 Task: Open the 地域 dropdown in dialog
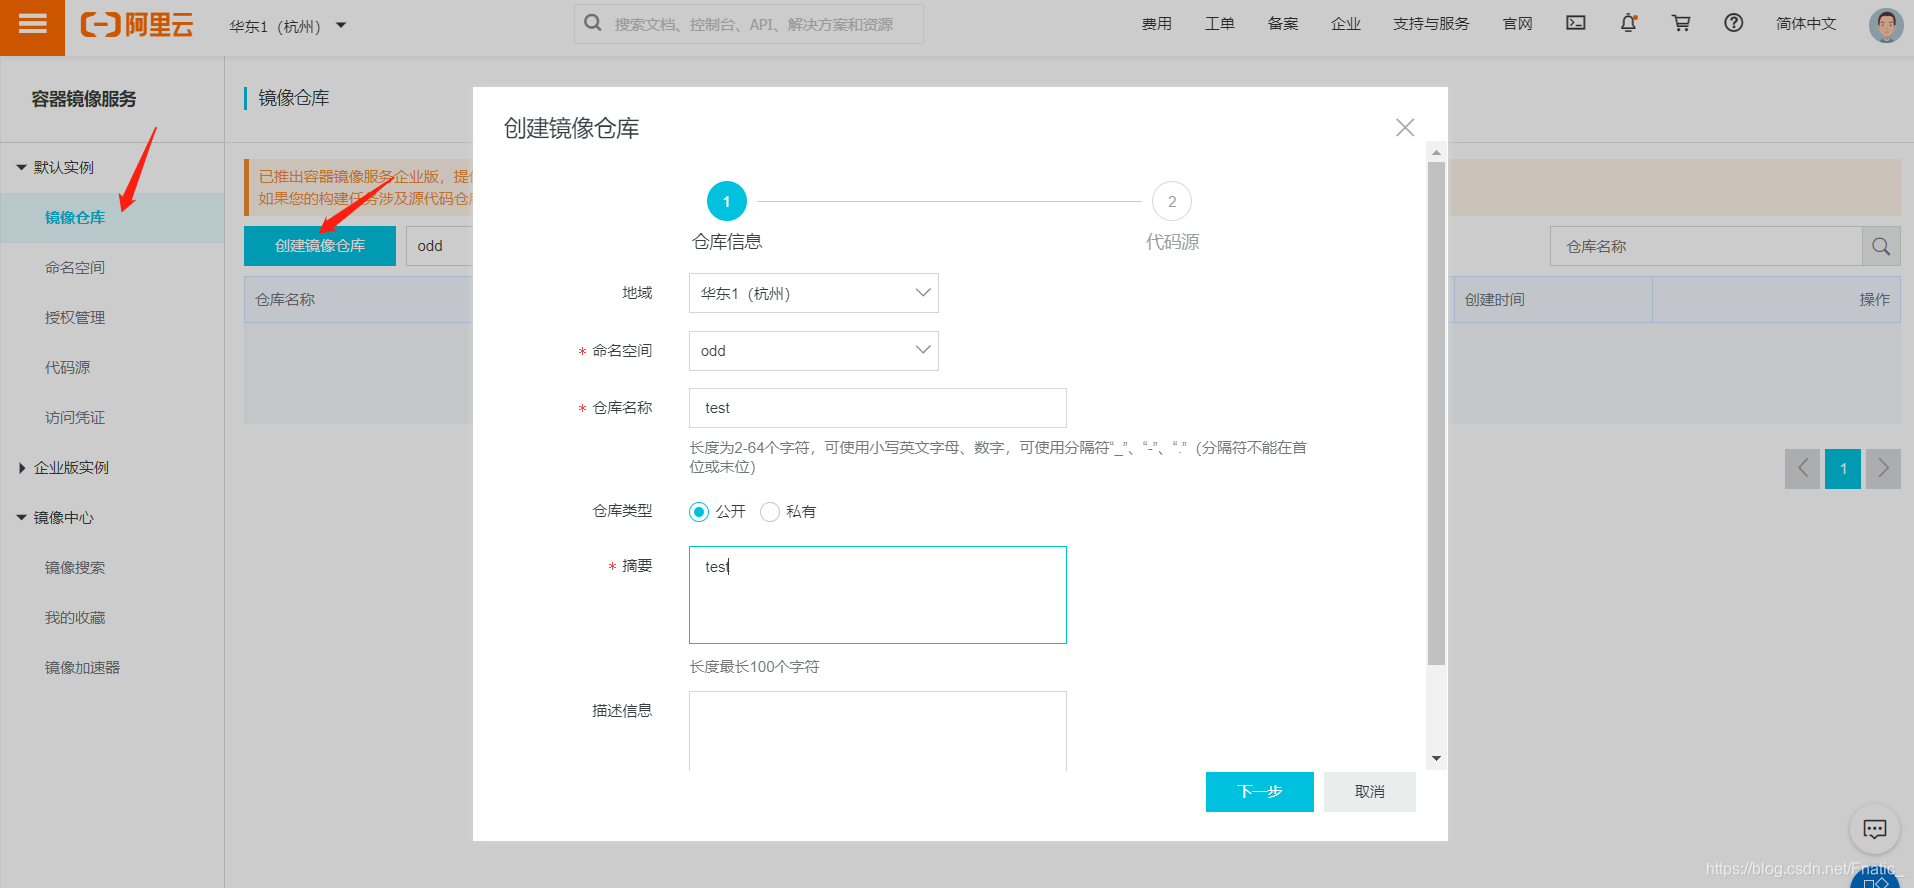[x=814, y=293]
